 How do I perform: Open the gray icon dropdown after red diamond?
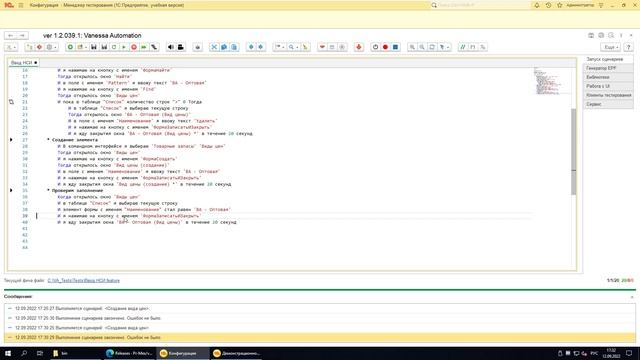pyautogui.click(x=51, y=47)
